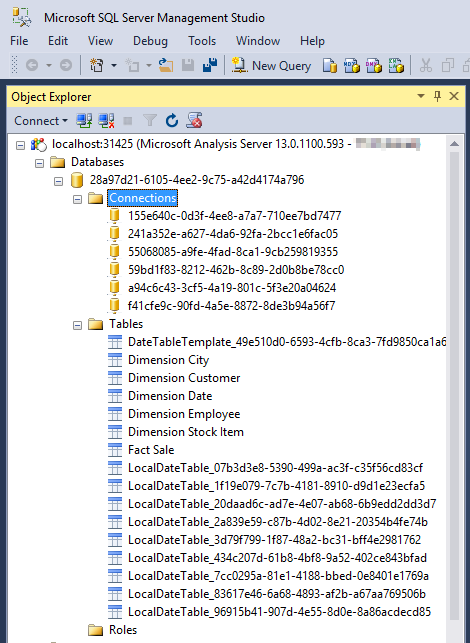Open the Object Explorer window position dropdown
Viewport: 470px width, 643px height.
coord(421,96)
